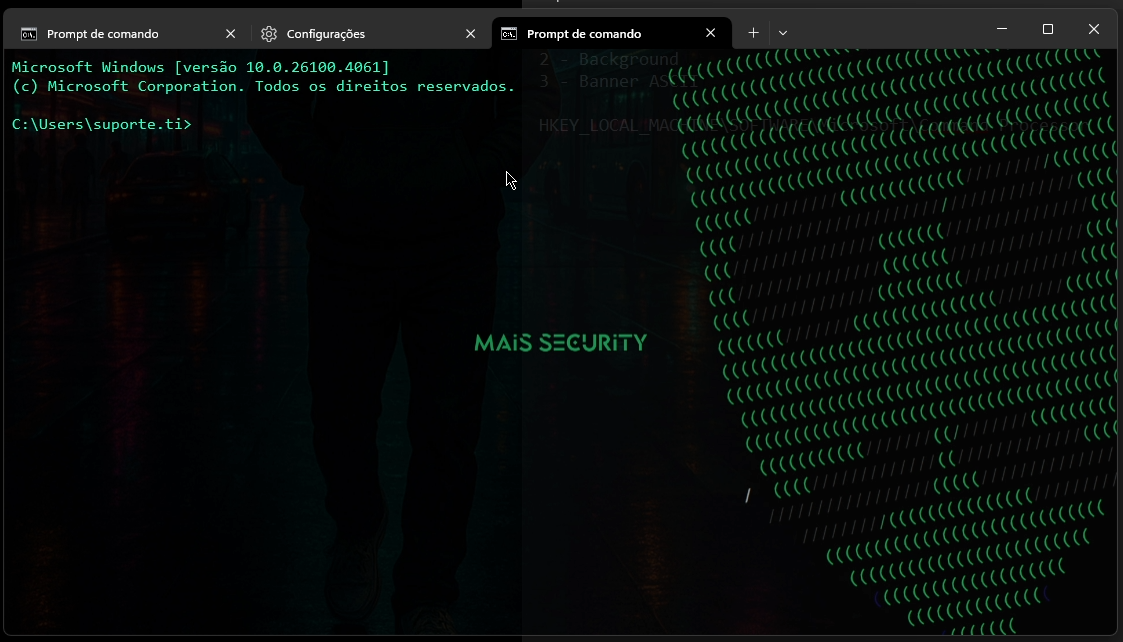Open a new tab with plus button
The width and height of the screenshot is (1123, 642).
point(753,33)
